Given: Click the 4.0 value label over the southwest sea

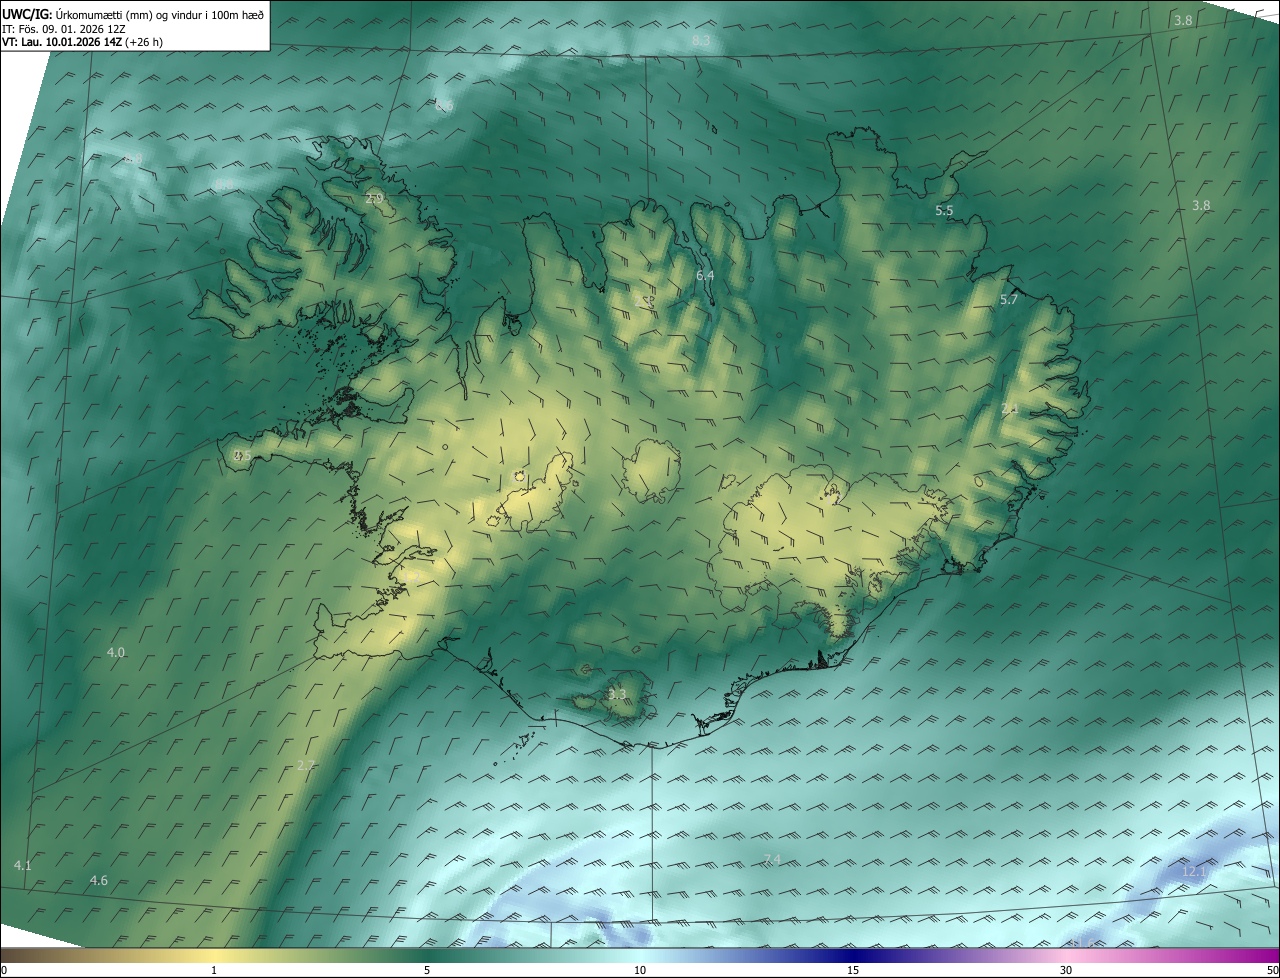Looking at the screenshot, I should click(116, 652).
